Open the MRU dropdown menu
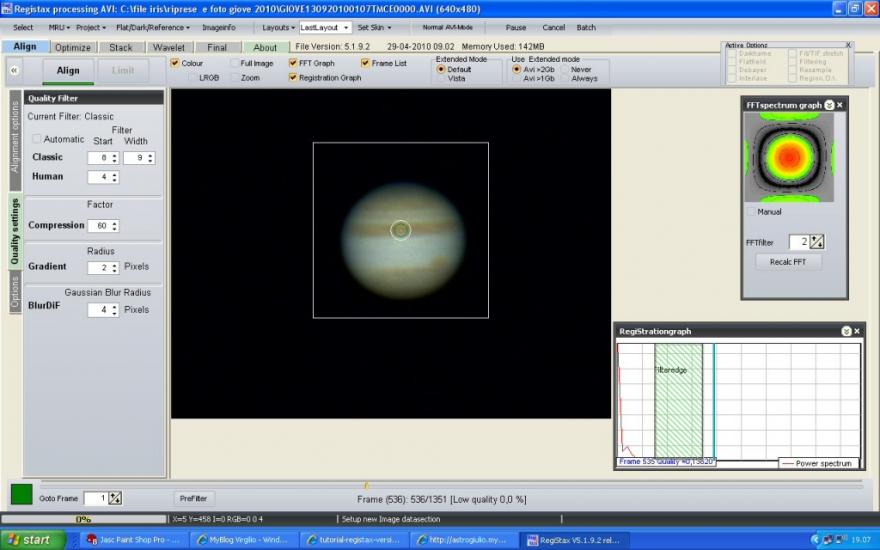 click(59, 28)
